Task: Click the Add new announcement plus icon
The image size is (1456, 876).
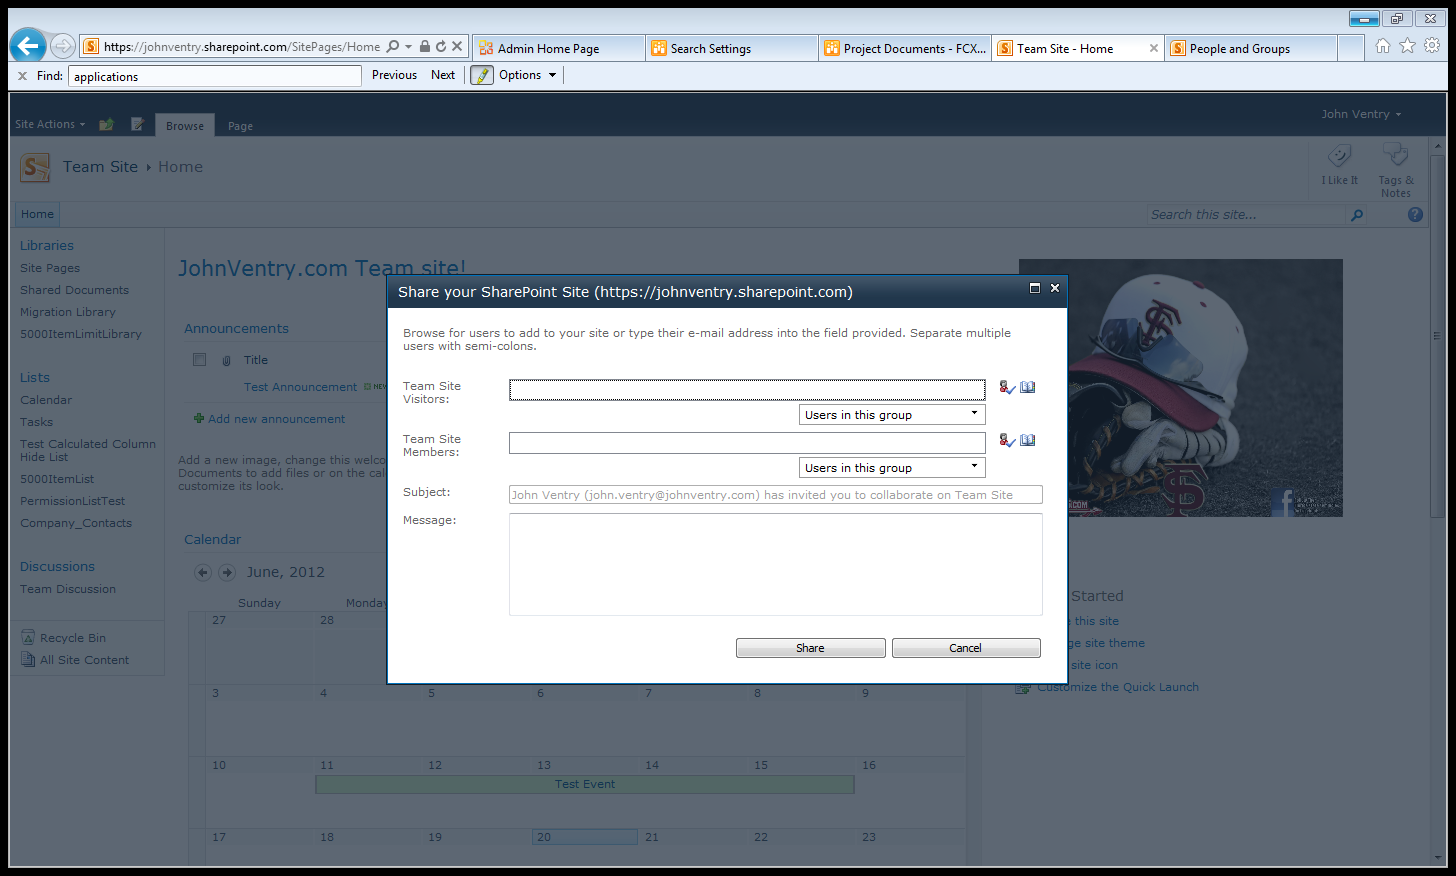Action: click(198, 418)
